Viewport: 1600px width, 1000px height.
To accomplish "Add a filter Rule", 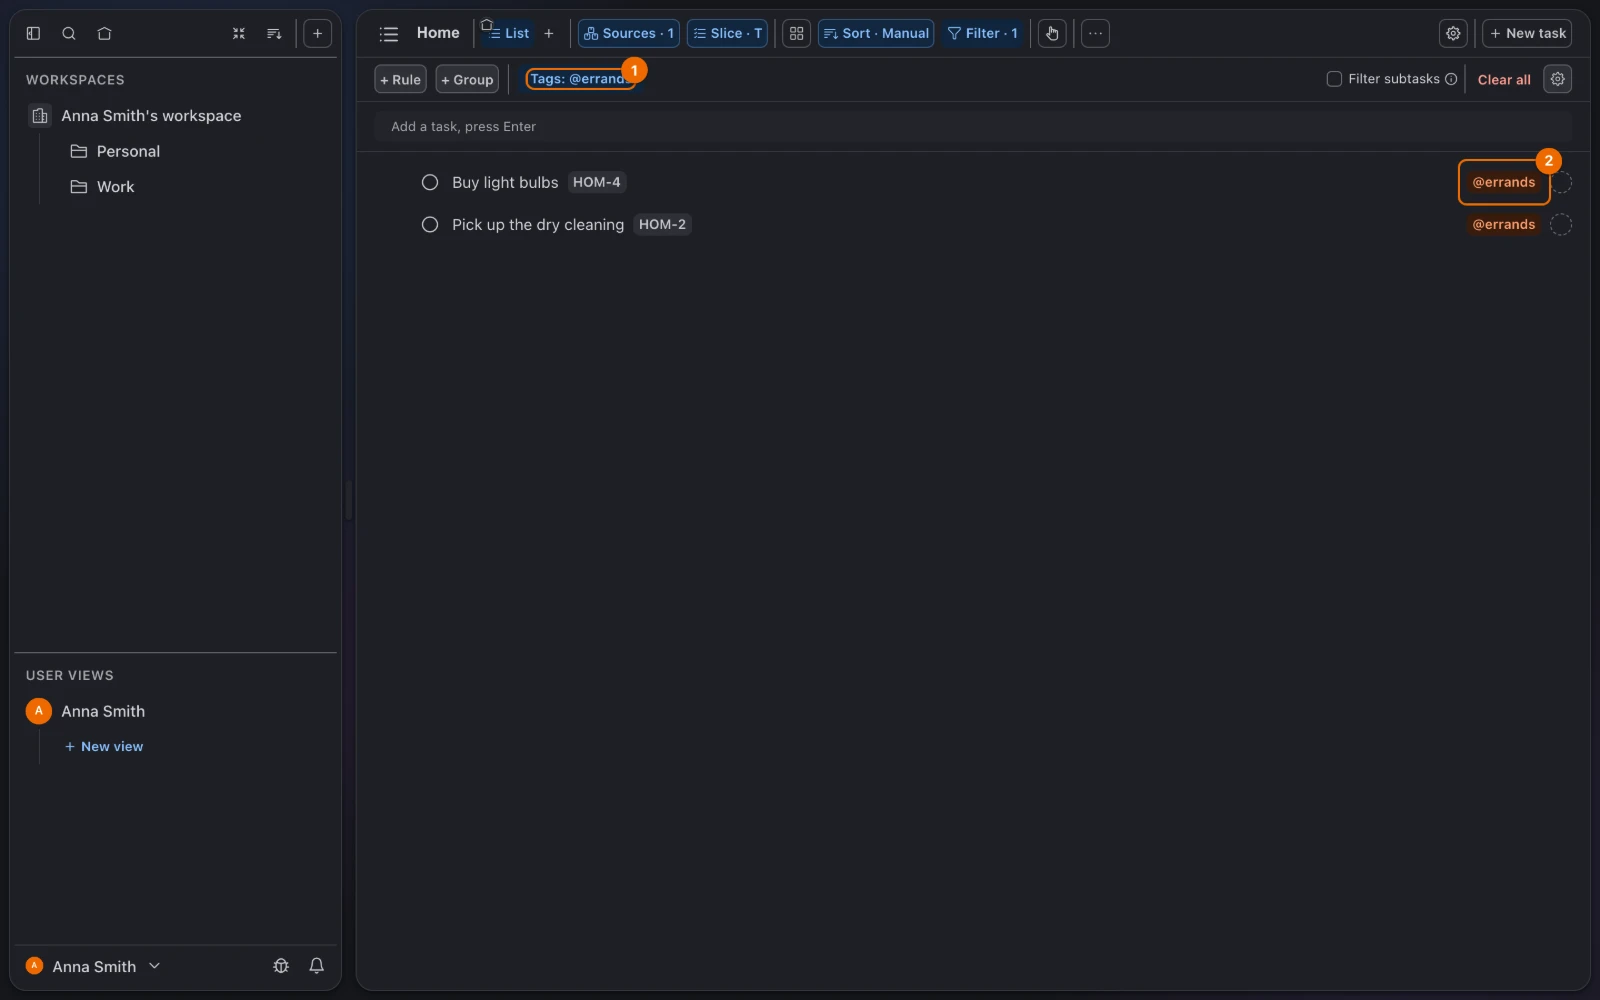I will point(401,79).
